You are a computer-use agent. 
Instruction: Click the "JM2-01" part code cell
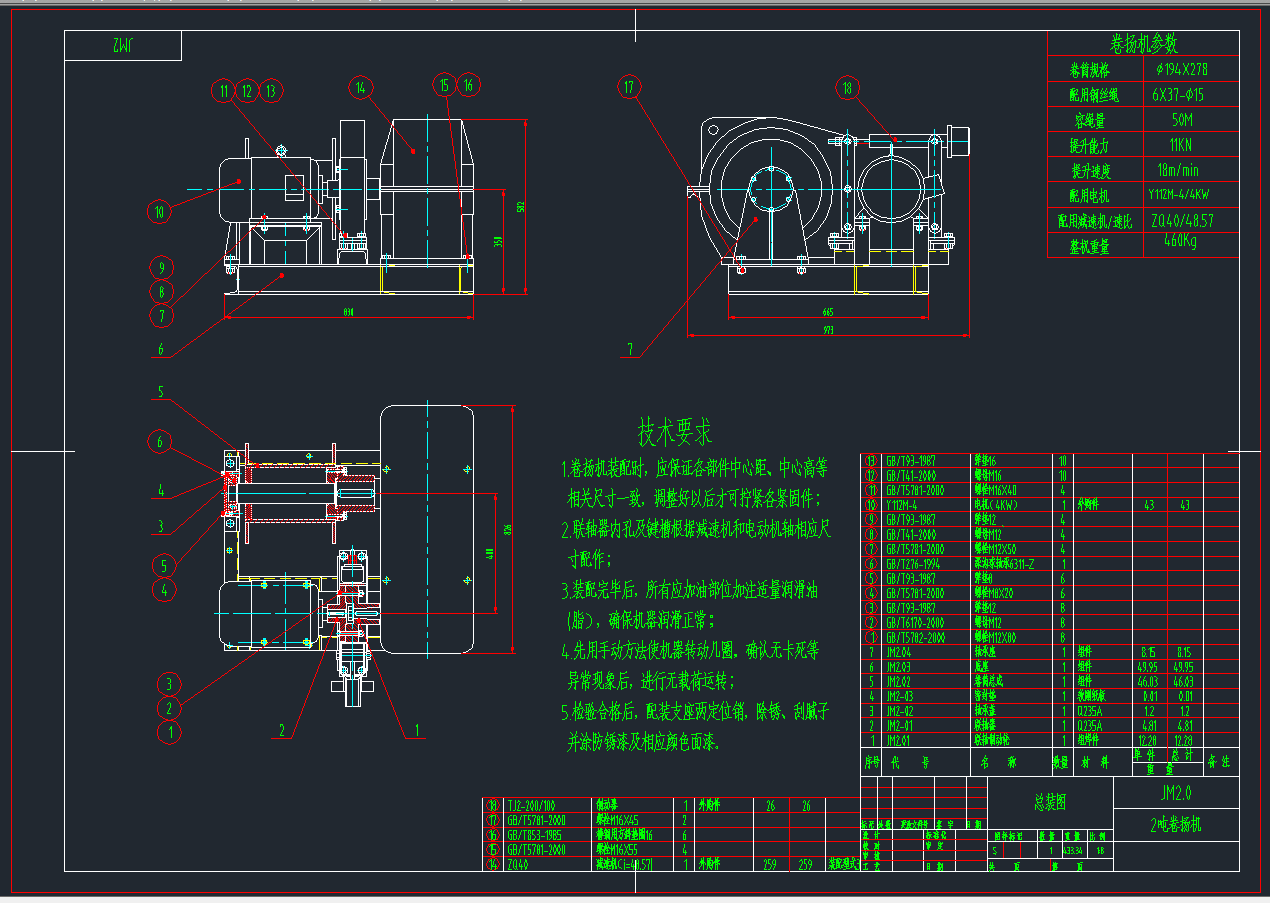click(900, 725)
